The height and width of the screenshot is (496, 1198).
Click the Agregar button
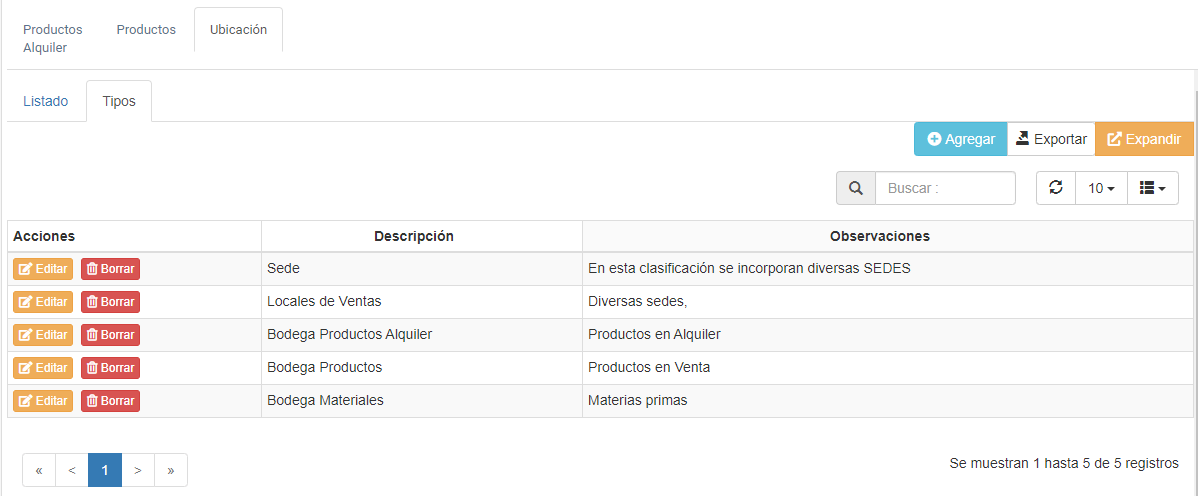click(960, 139)
